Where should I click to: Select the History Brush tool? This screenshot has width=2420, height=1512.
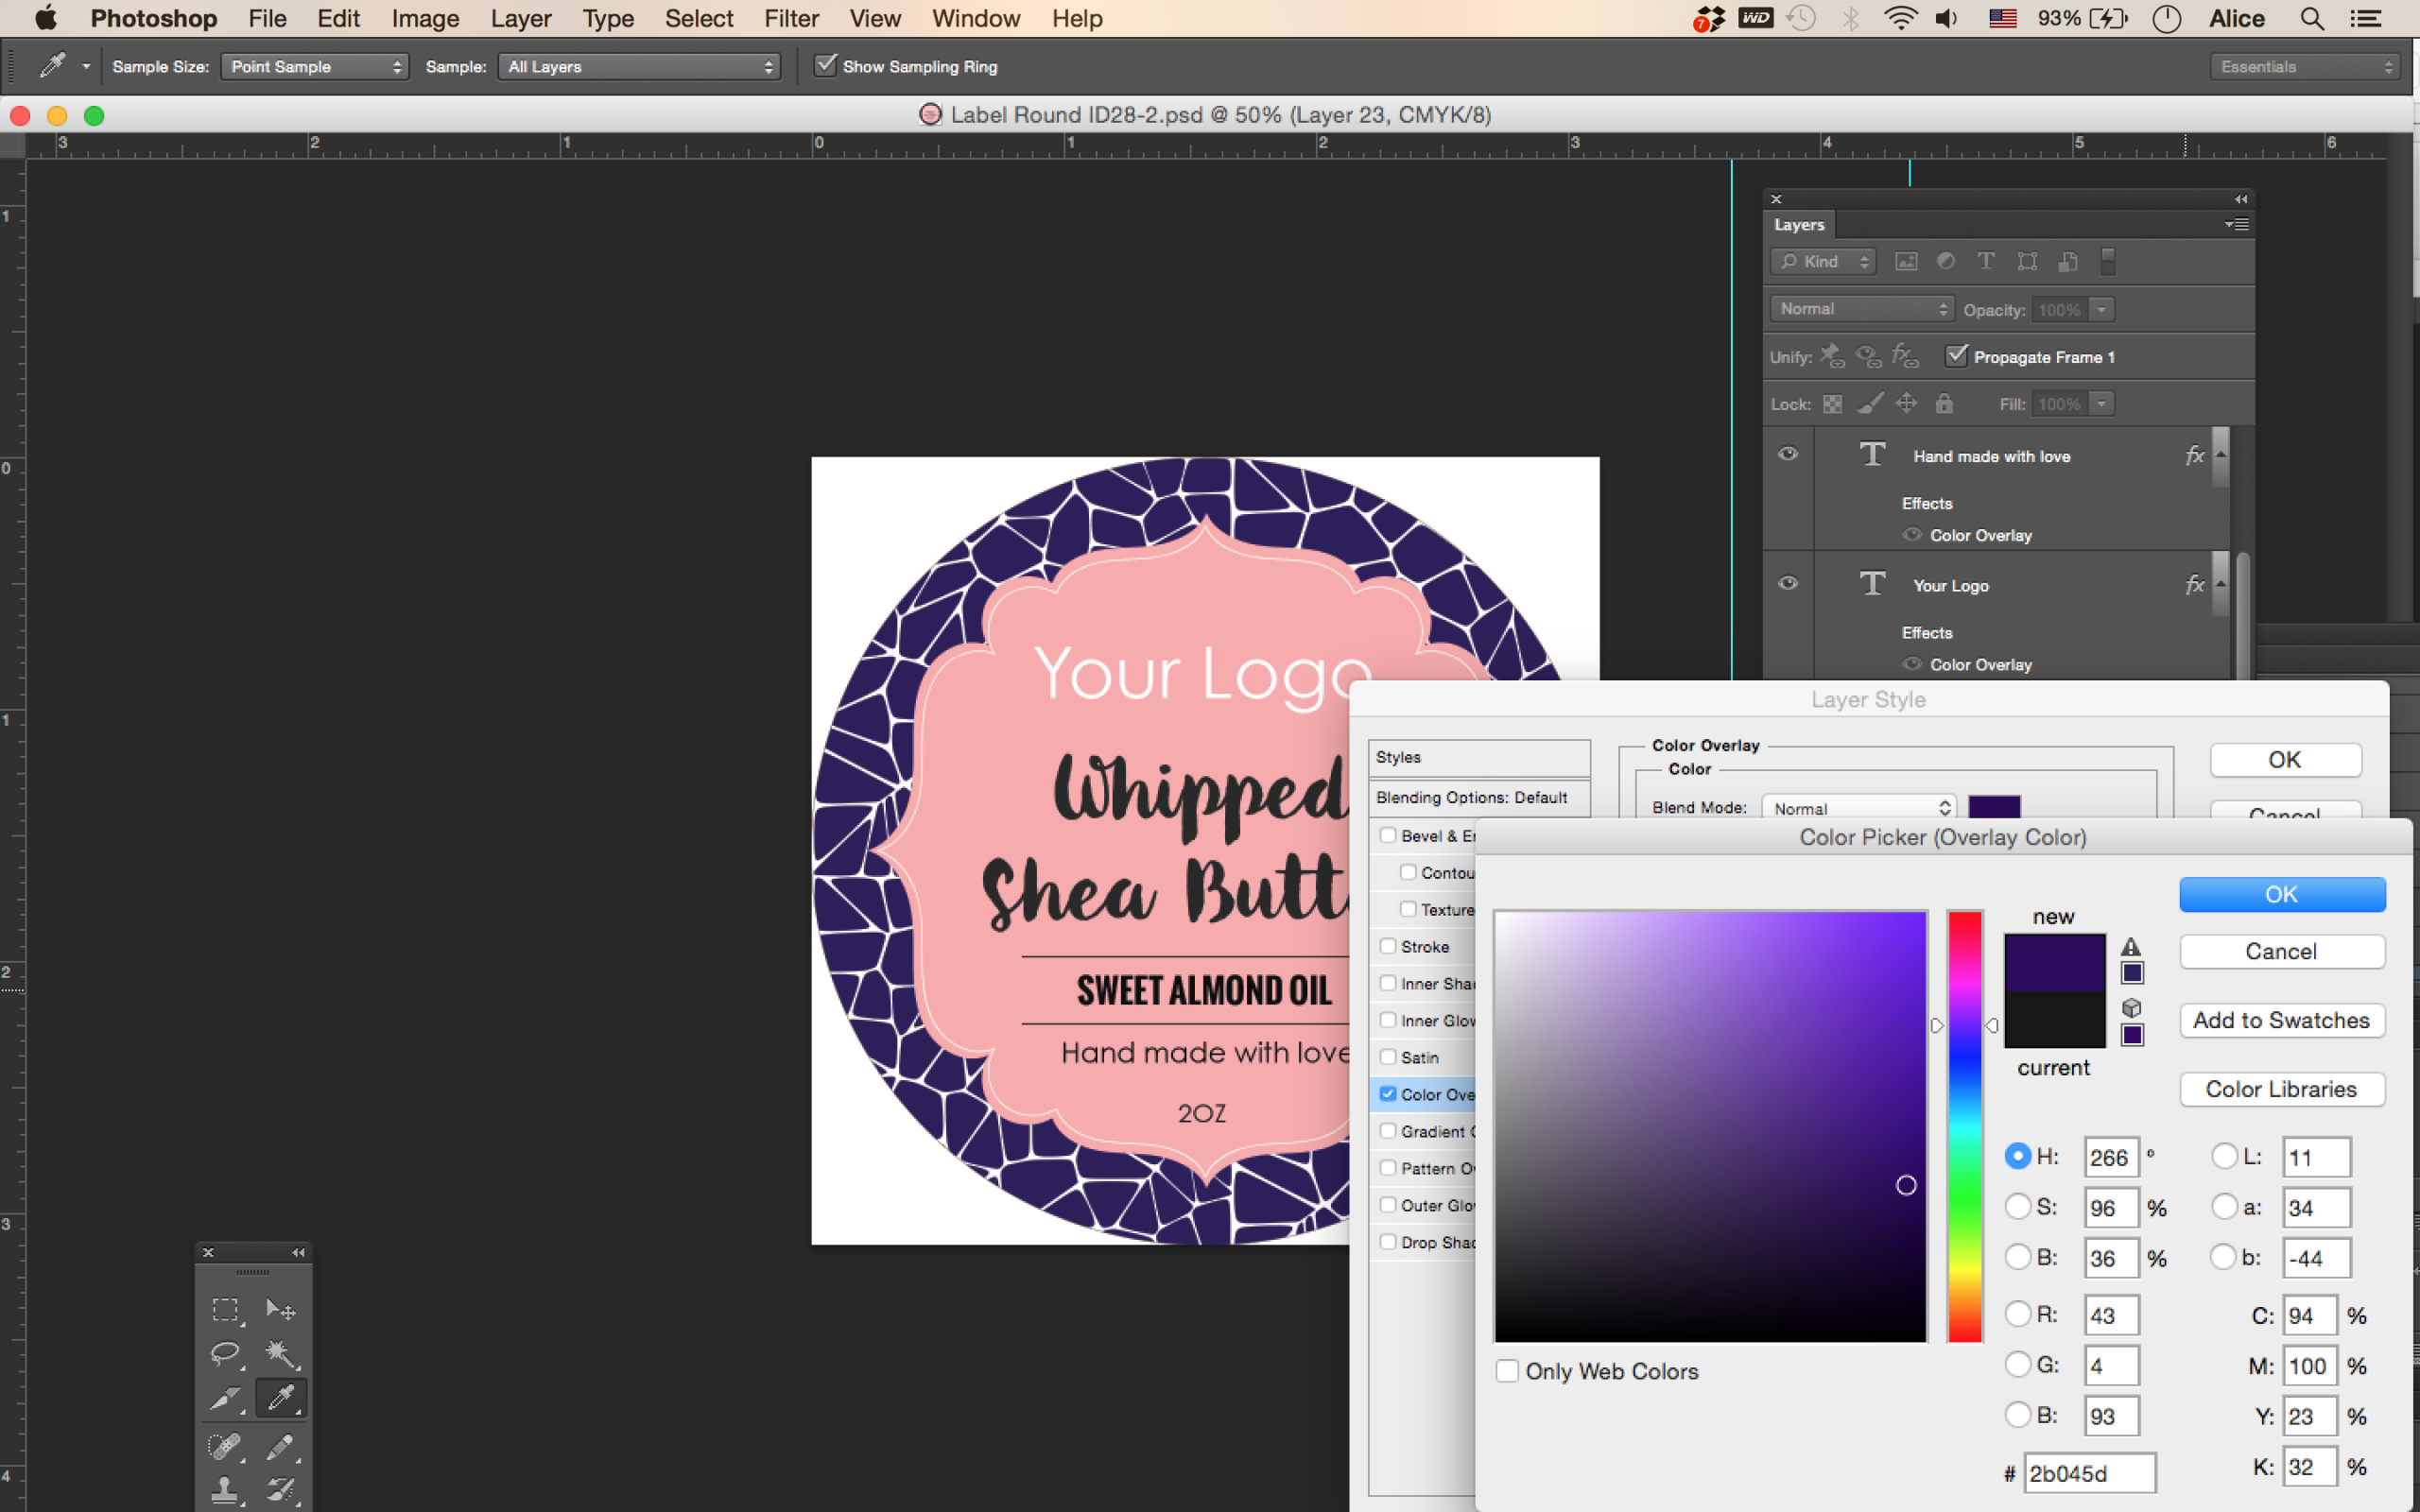pyautogui.click(x=280, y=1490)
